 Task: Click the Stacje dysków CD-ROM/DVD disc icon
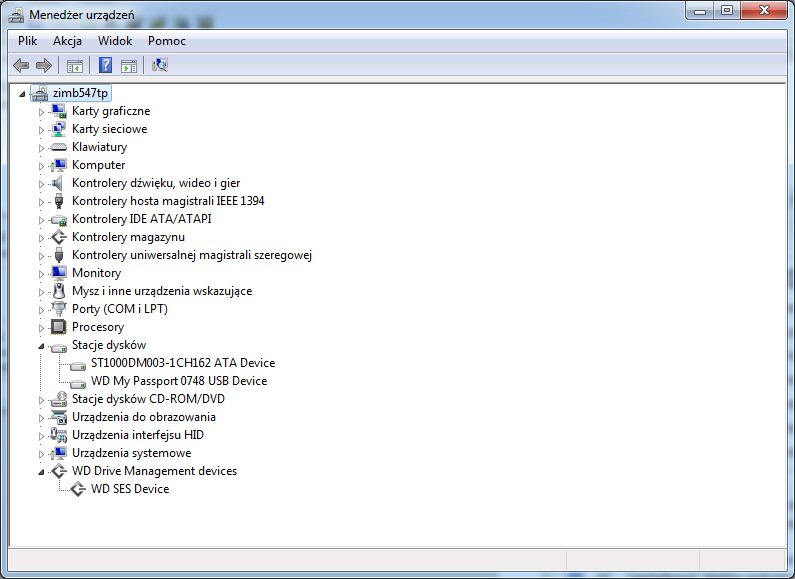(x=59, y=399)
